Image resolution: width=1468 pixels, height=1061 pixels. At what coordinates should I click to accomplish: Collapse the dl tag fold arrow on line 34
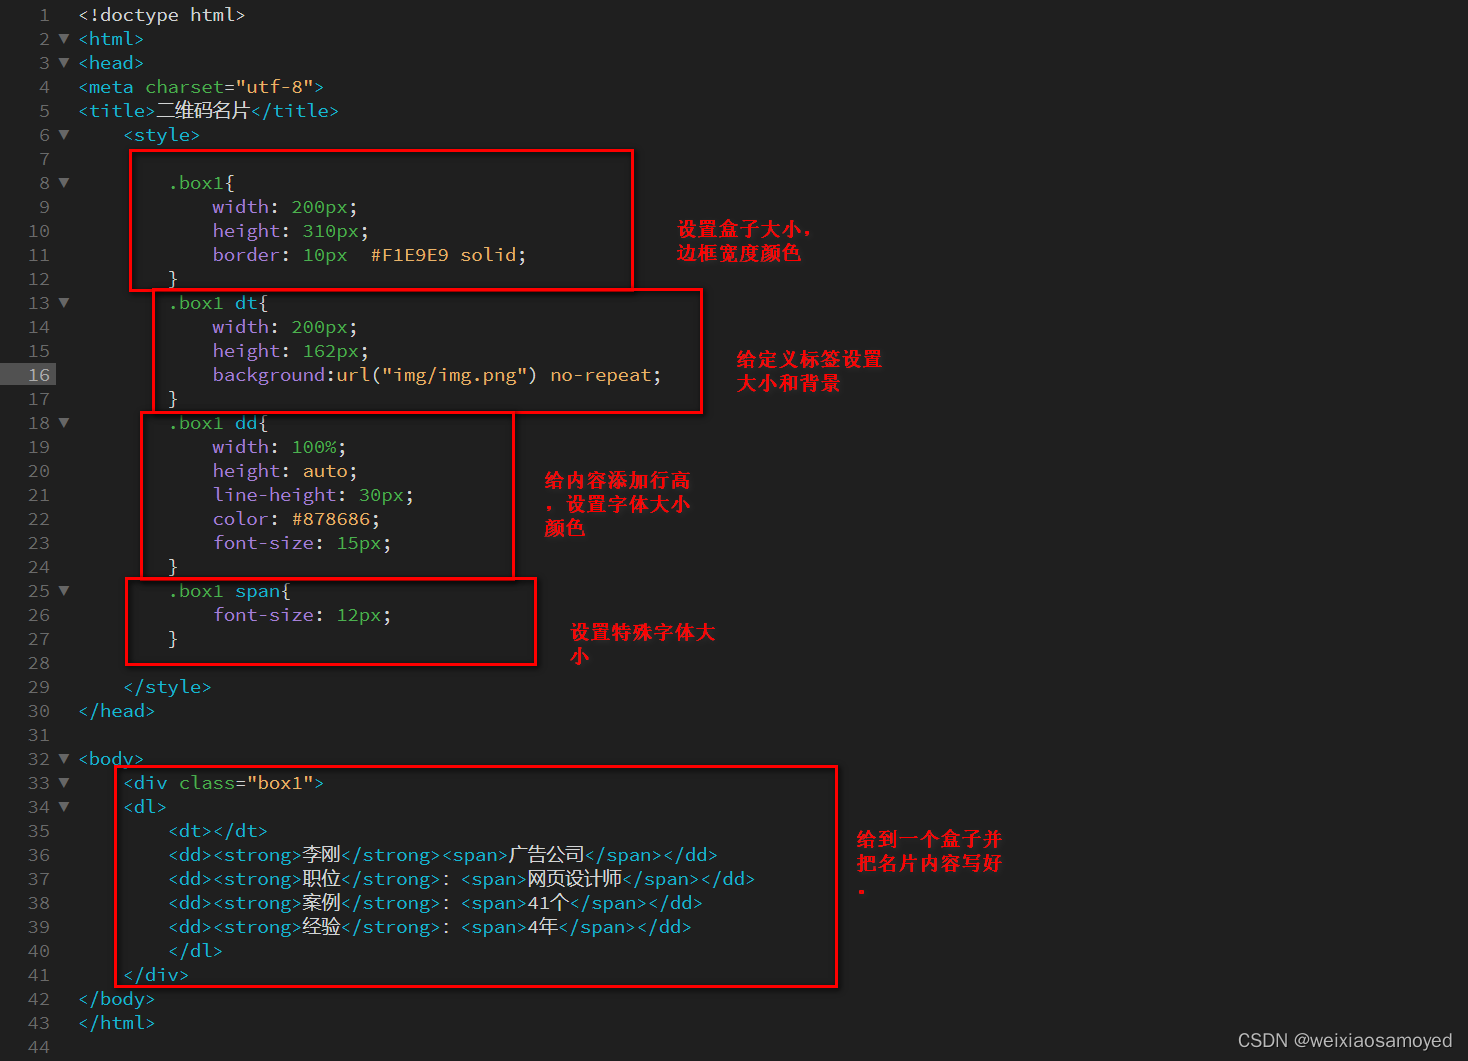[64, 807]
